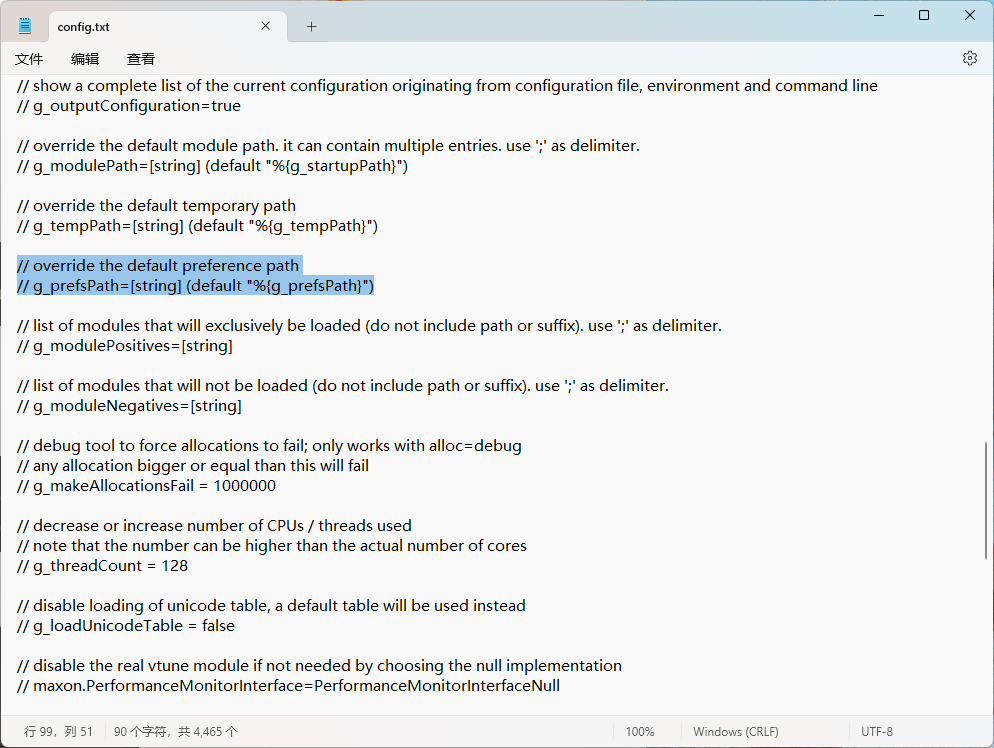Viewport: 994px width, 748px height.
Task: Click the vertical scrollbar thumb
Action: [x=986, y=501]
